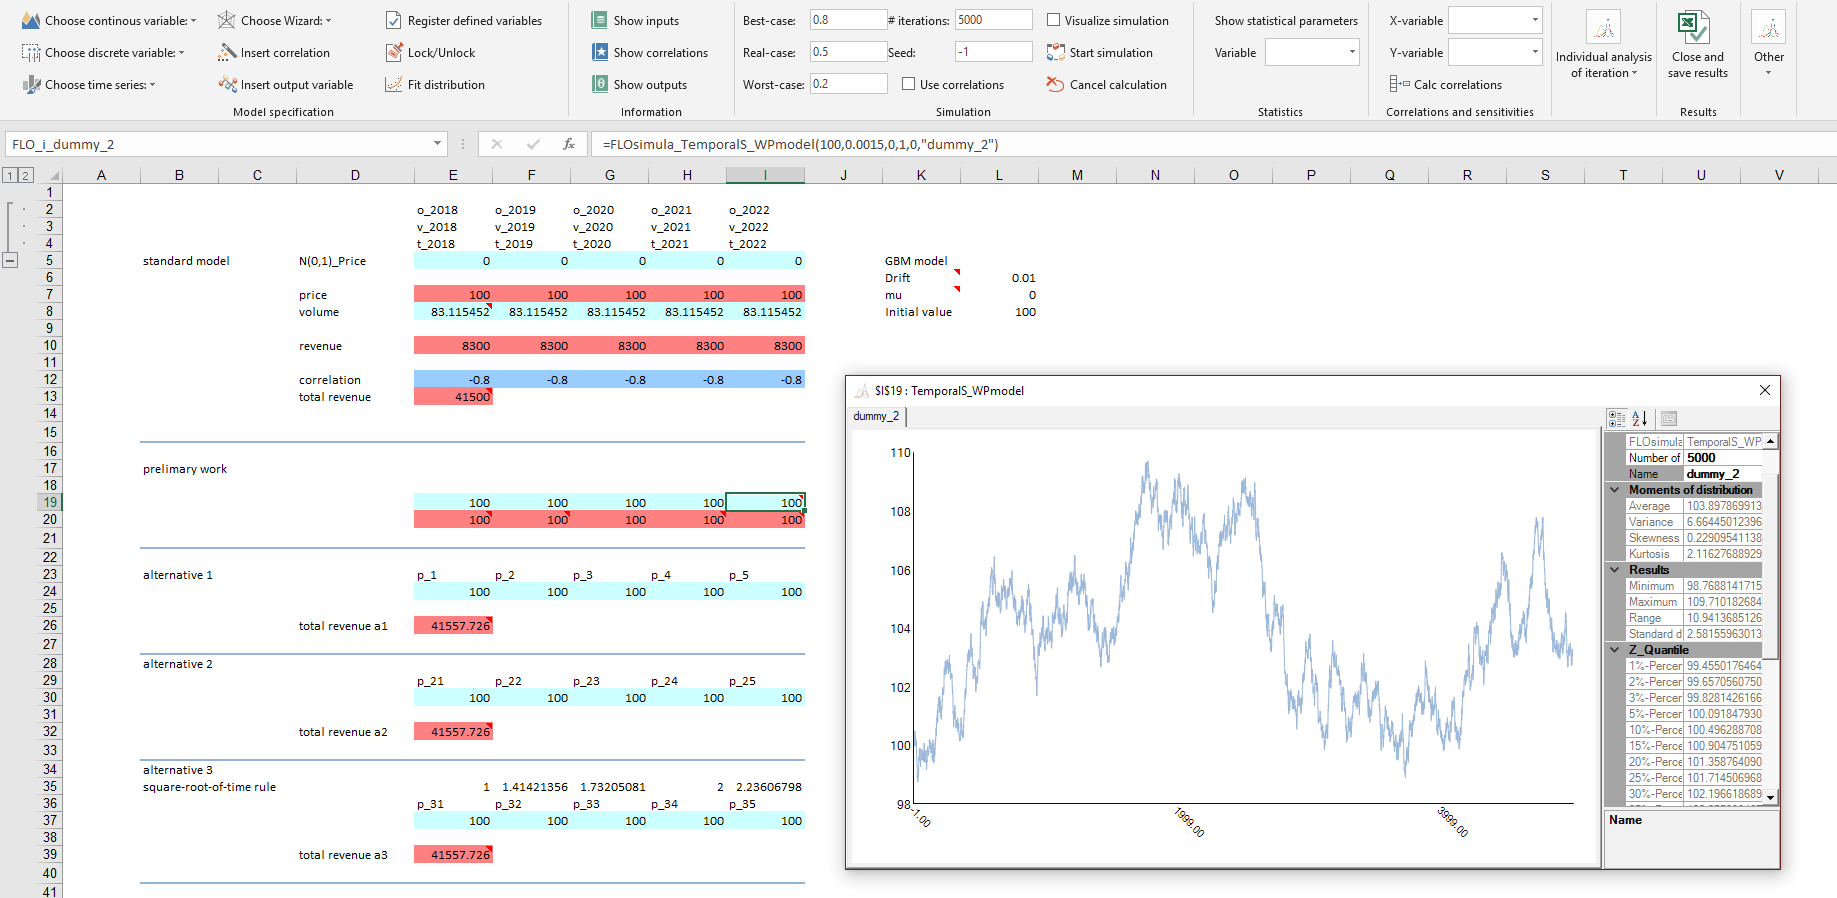
Task: Click the Show correlations icon
Action: click(600, 53)
